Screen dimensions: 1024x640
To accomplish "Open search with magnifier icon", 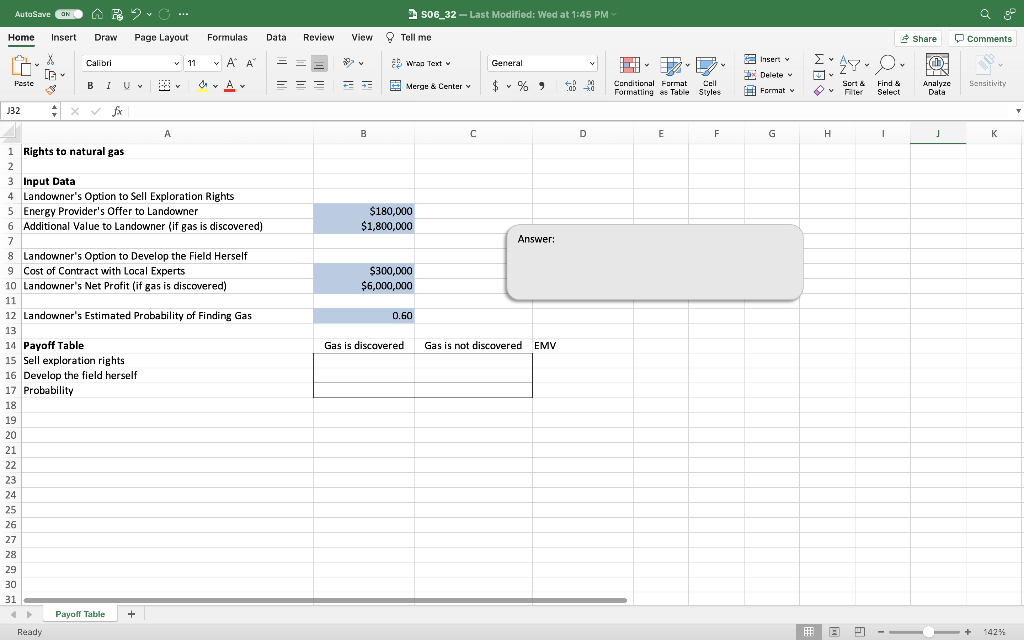I will point(985,14).
